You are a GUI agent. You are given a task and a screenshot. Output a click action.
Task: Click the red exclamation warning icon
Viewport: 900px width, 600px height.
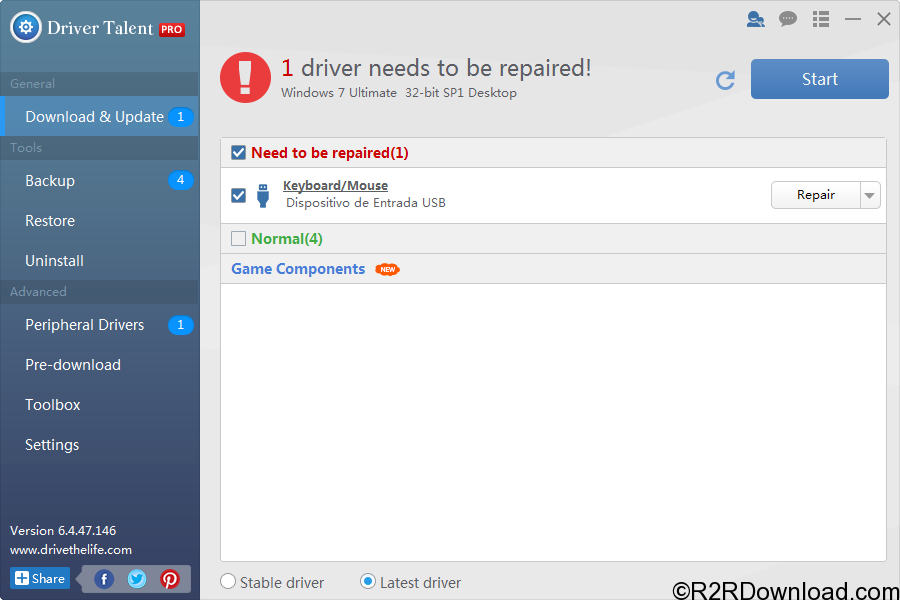point(245,78)
